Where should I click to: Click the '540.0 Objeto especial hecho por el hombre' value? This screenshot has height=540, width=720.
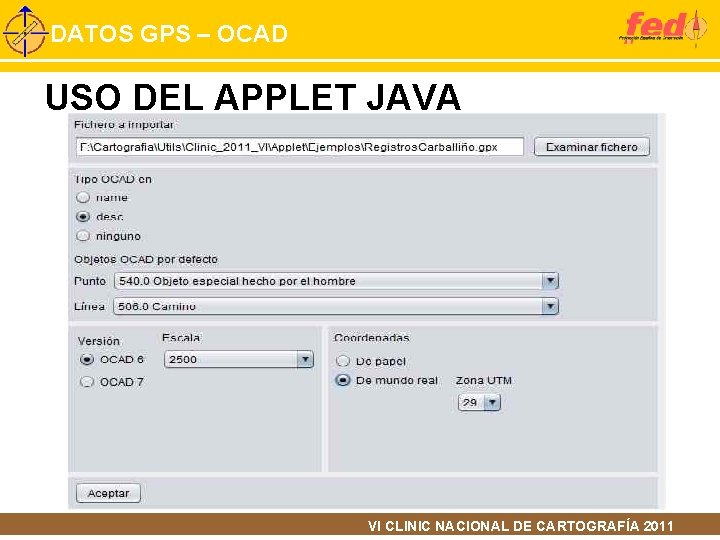[237, 281]
